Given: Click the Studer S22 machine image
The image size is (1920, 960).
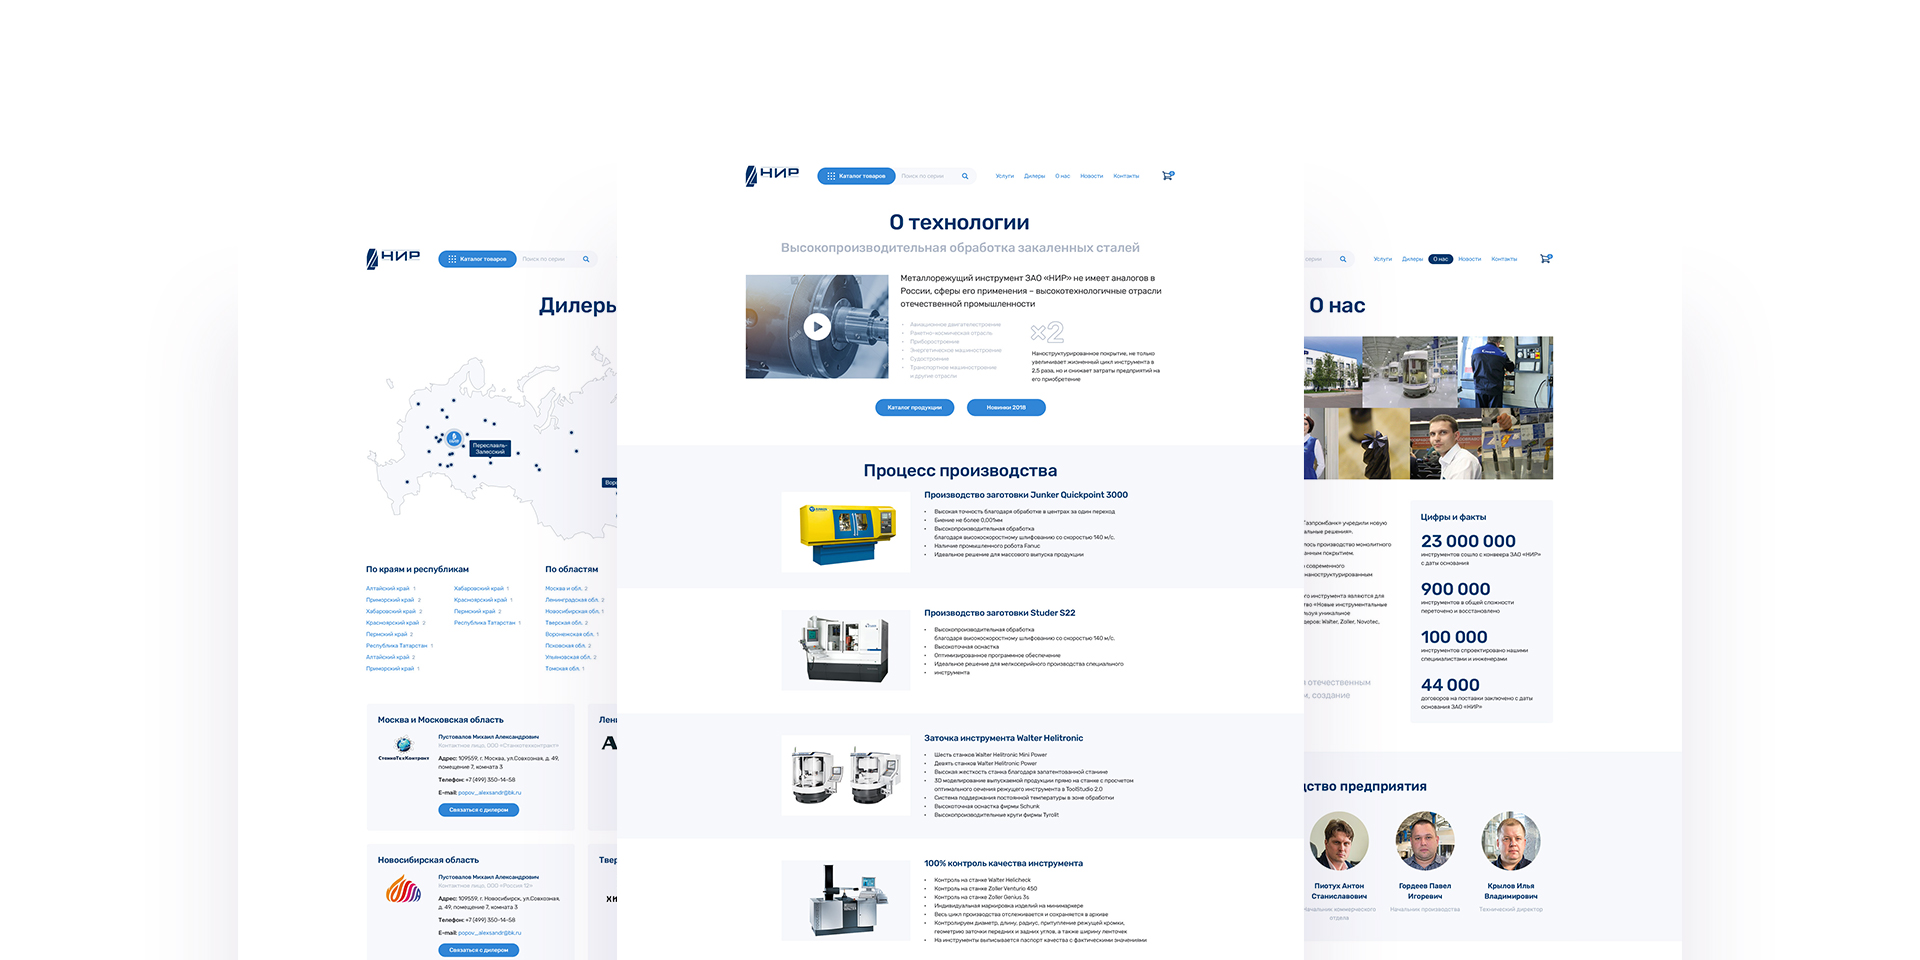Looking at the screenshot, I should 846,650.
